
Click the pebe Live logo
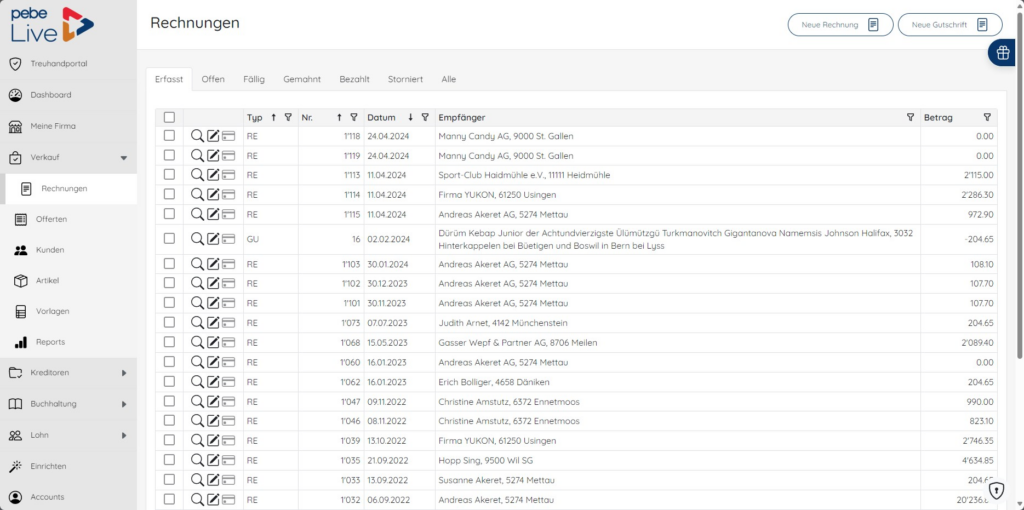pyautogui.click(x=52, y=24)
